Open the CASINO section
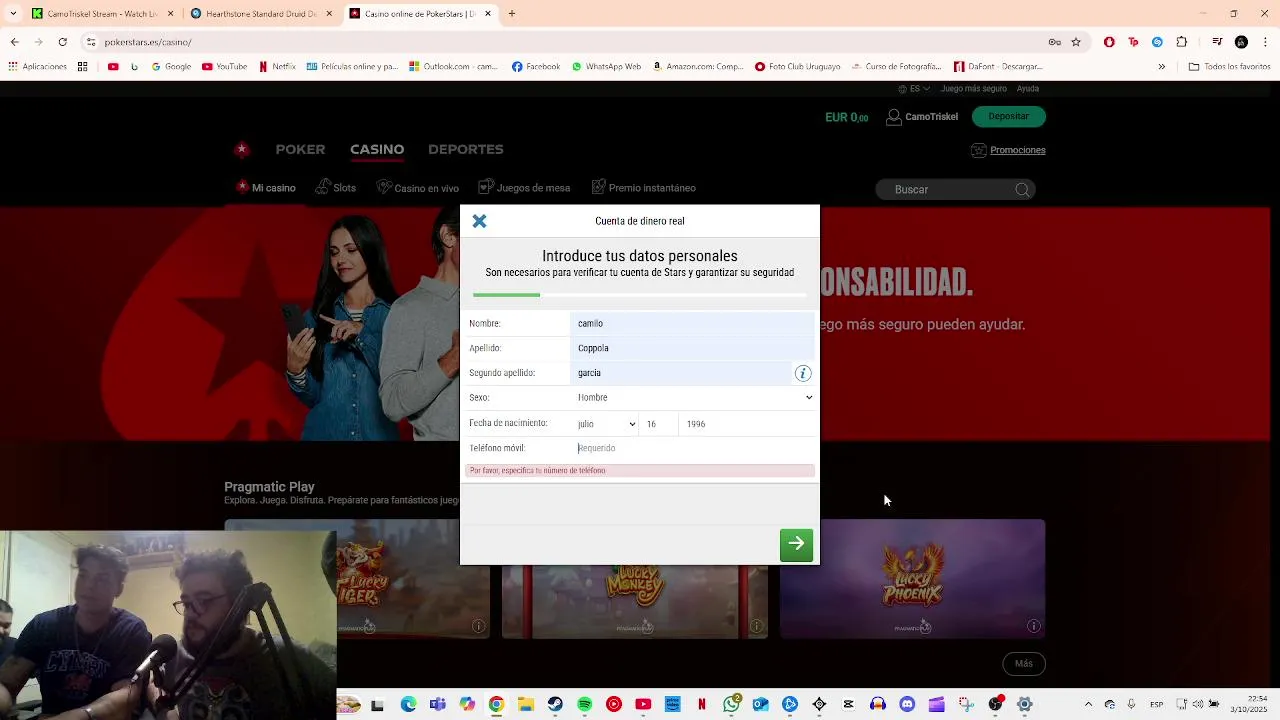This screenshot has width=1280, height=720. click(x=377, y=149)
